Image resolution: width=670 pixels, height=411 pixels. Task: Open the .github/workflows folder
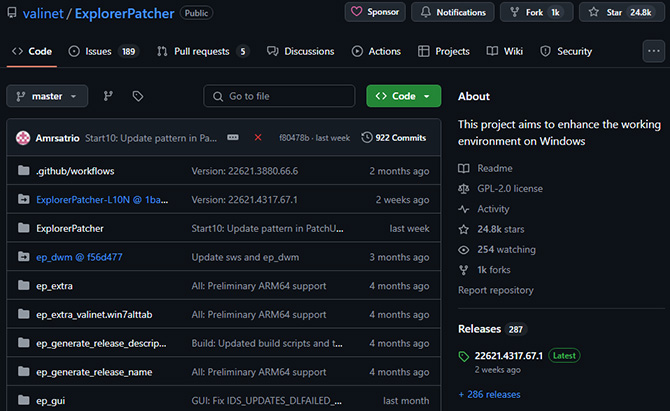(75, 171)
